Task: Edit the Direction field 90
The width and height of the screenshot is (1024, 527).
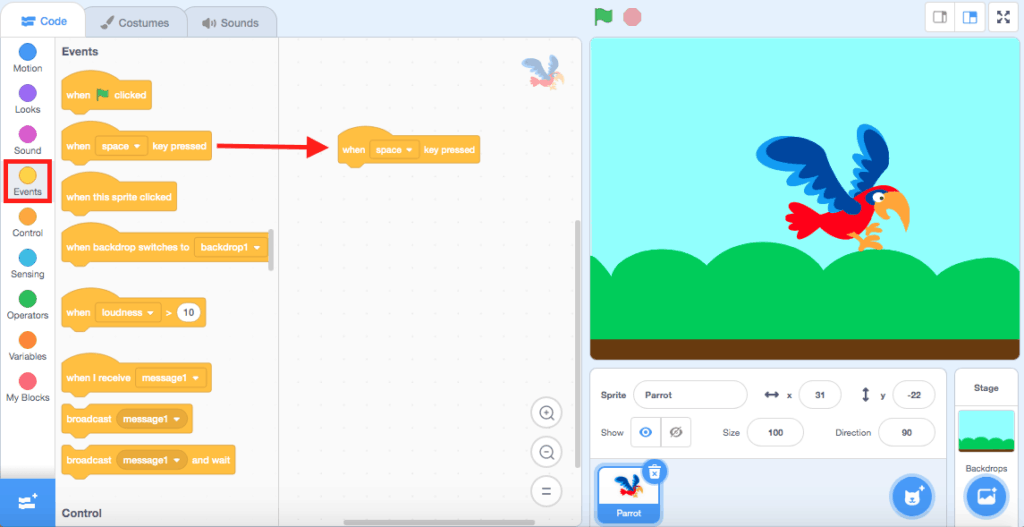Action: 906,432
